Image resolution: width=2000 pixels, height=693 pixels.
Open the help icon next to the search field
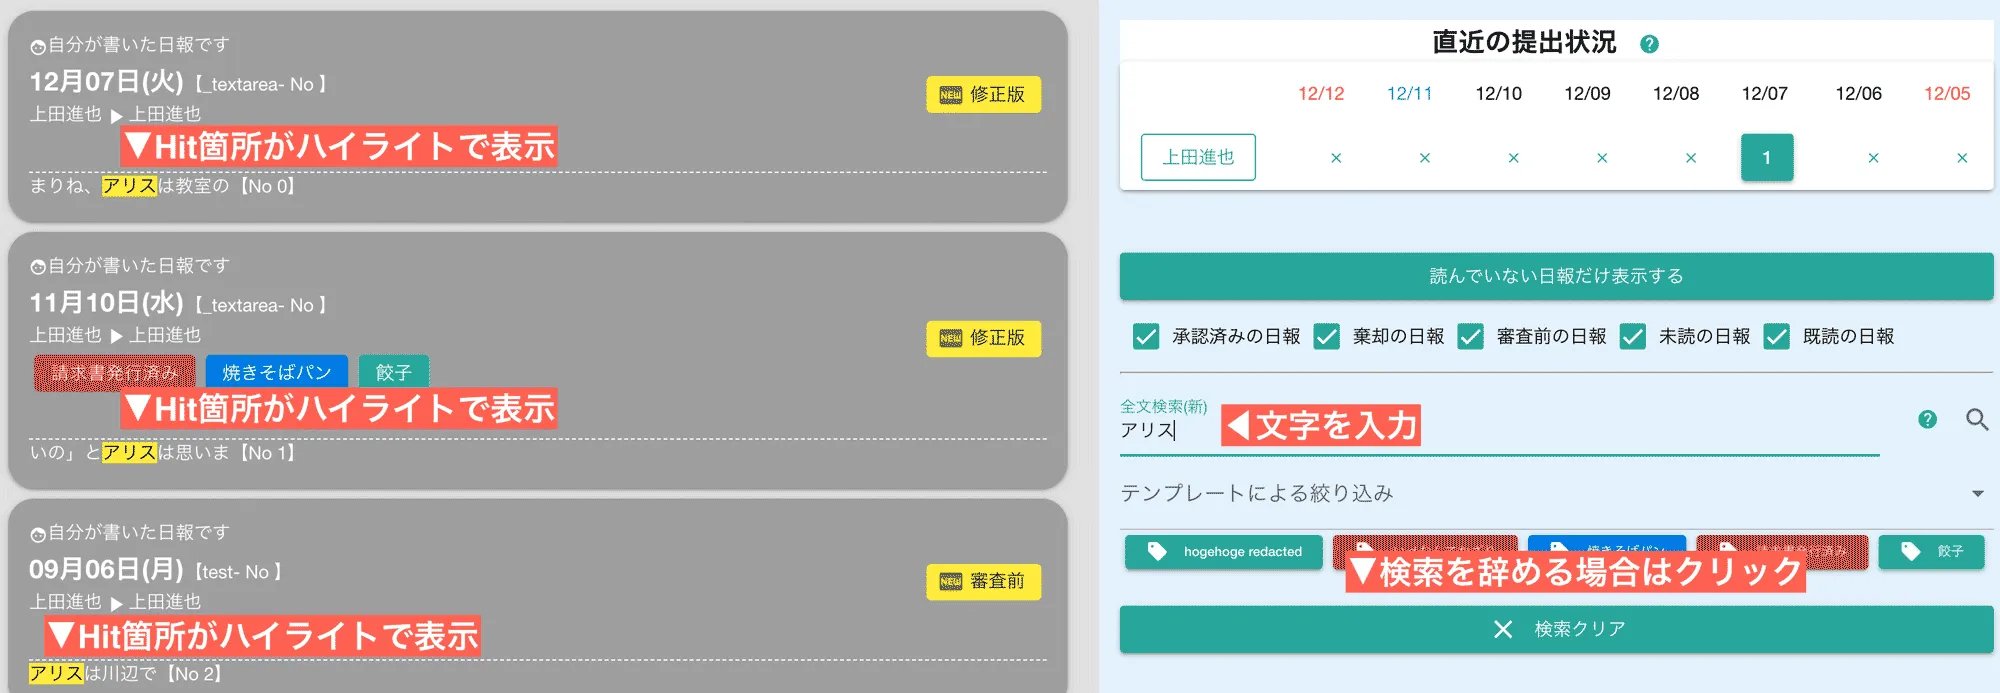1928,420
